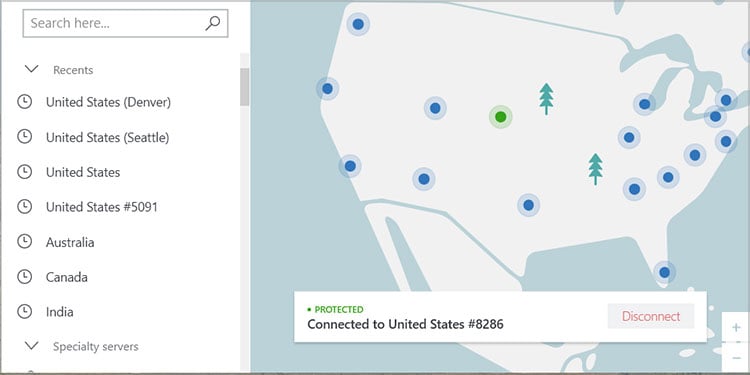Click the Recents section heading
750x375 pixels.
coord(73,70)
